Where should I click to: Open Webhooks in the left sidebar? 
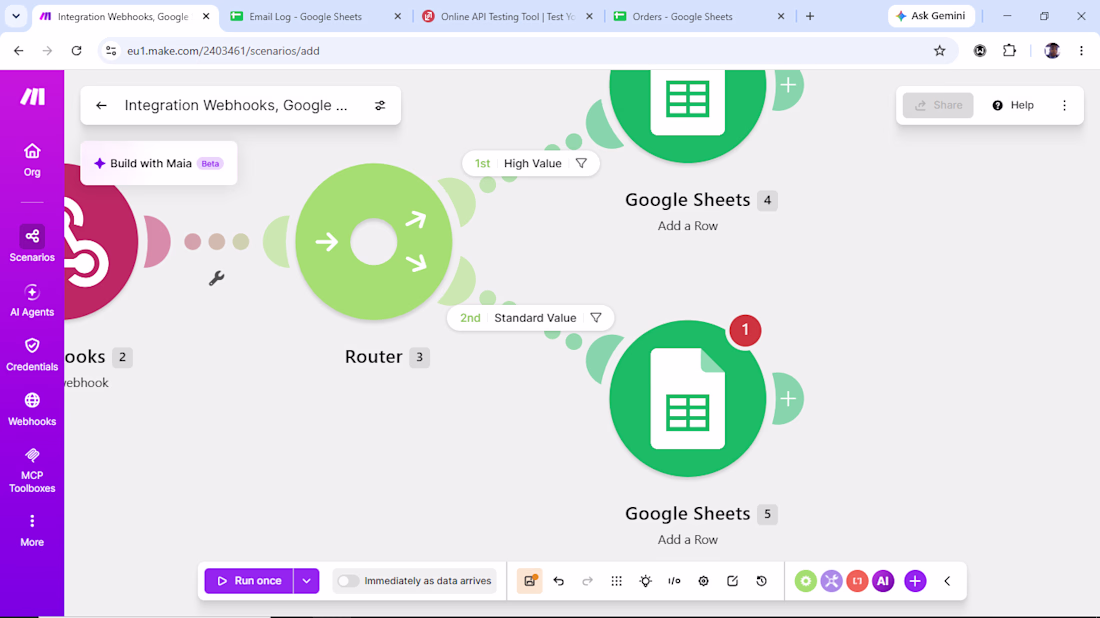pos(32,409)
